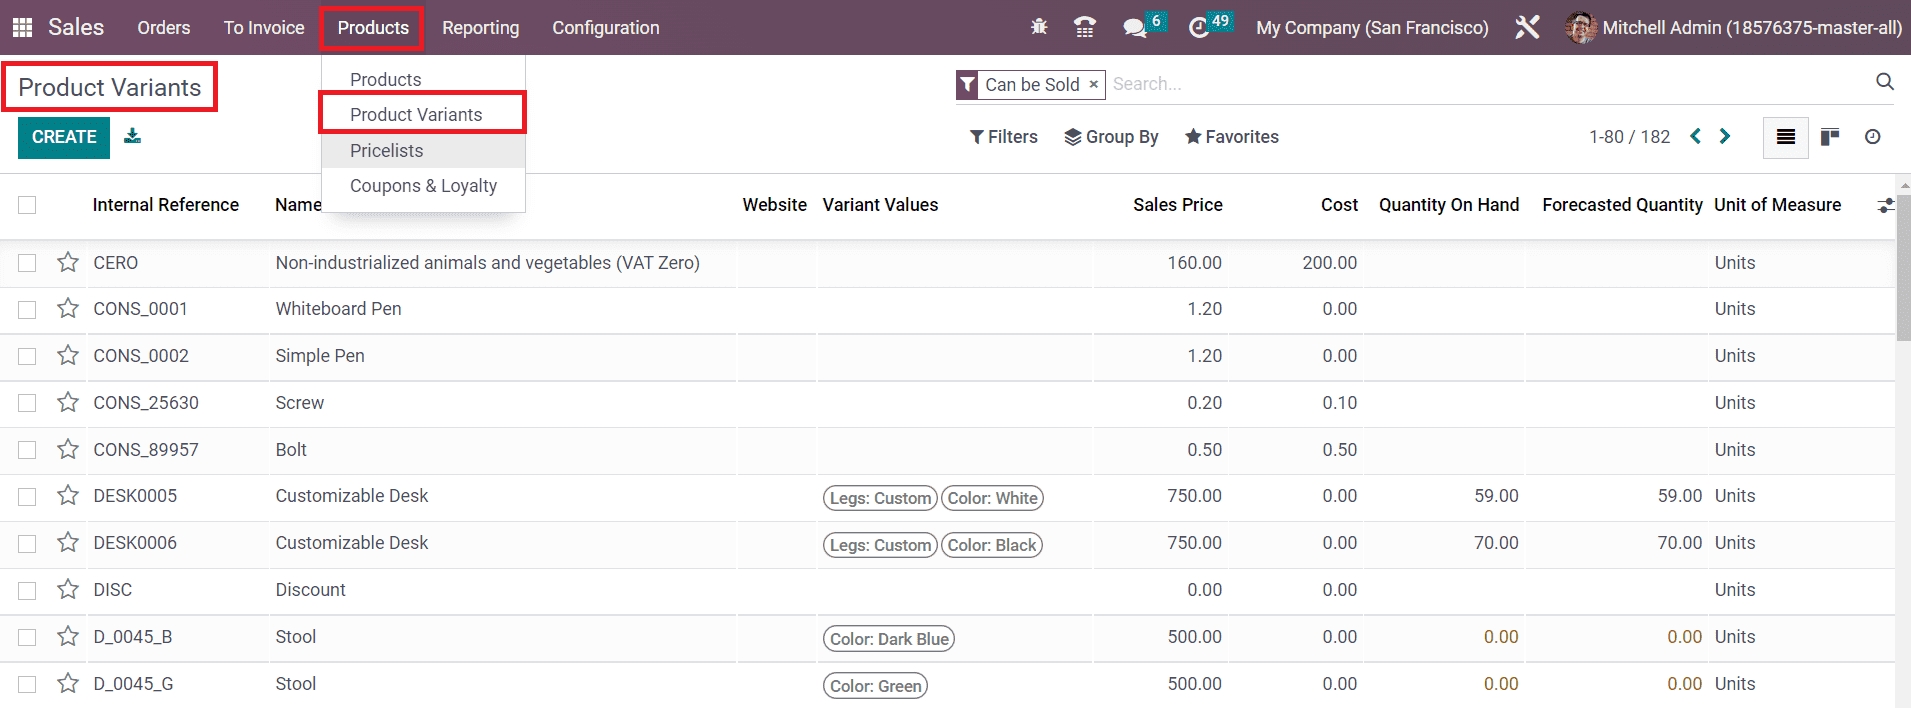Click the CREATE button
Screen dimensions: 1911x708
tap(64, 137)
